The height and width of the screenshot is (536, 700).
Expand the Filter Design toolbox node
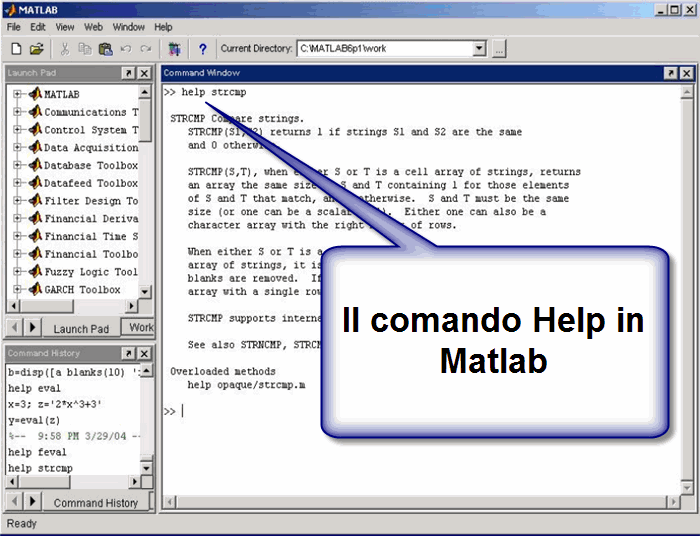[x=17, y=200]
